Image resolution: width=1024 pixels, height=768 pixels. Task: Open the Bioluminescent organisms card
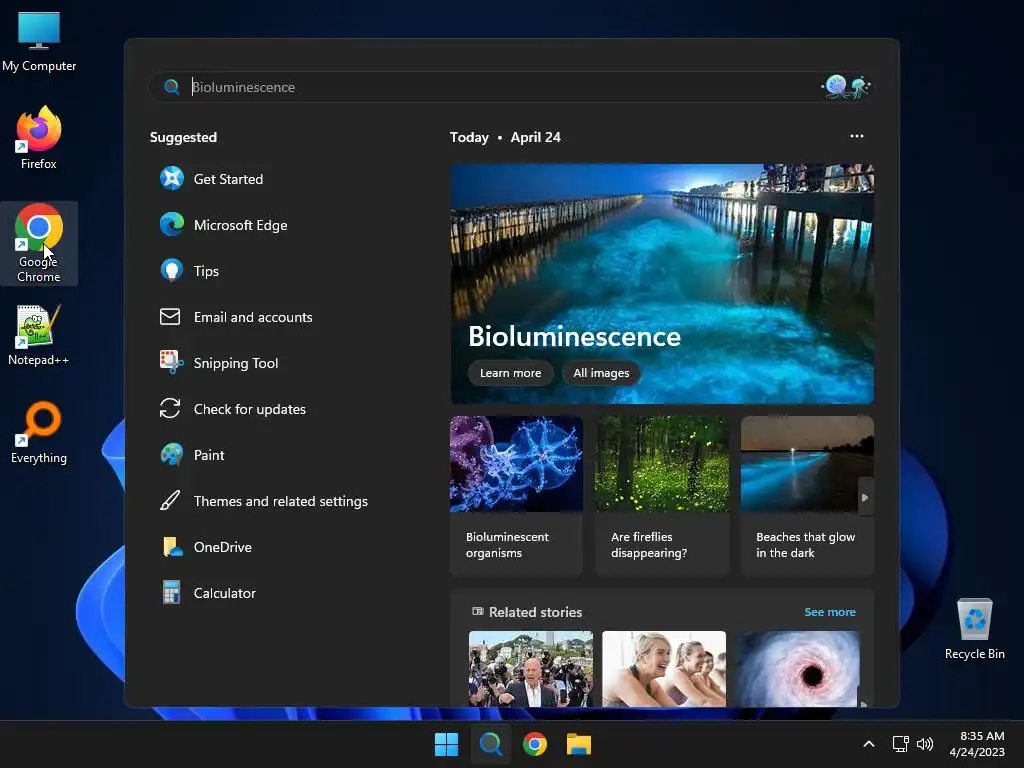(x=516, y=496)
